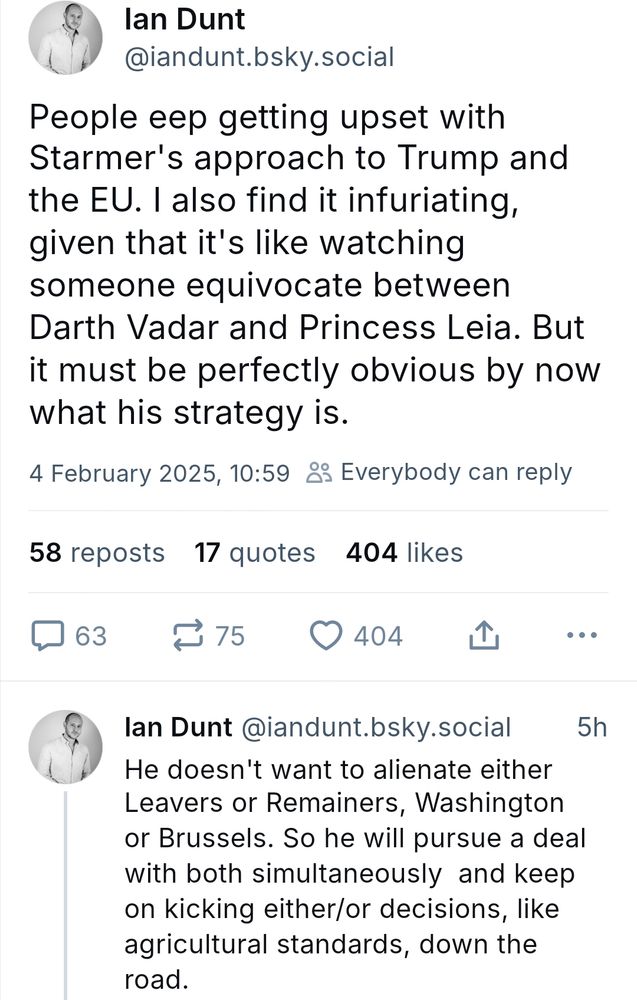Click Ian Dunt name on the reply
This screenshot has width=637, height=1000.
[177, 727]
